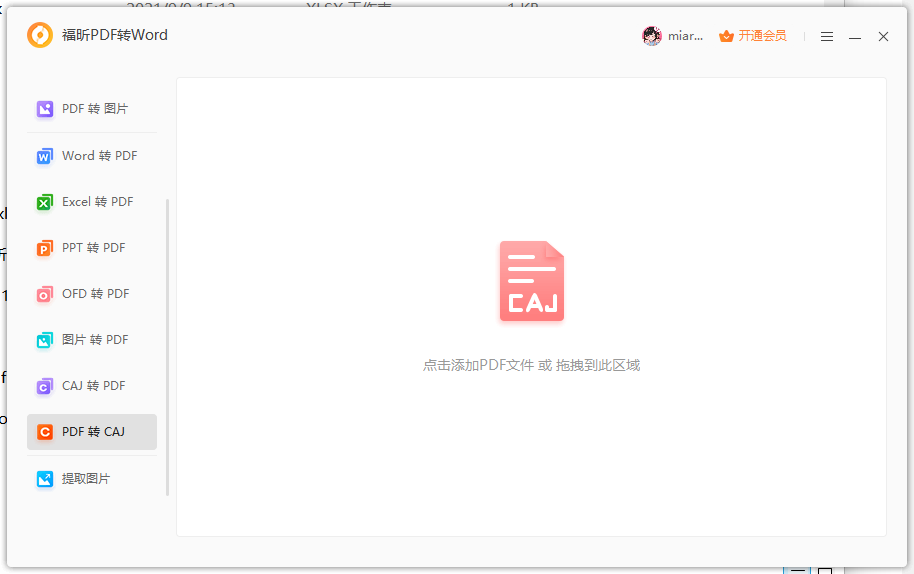Close the Foxit converter window
The width and height of the screenshot is (914, 574).
coord(884,37)
